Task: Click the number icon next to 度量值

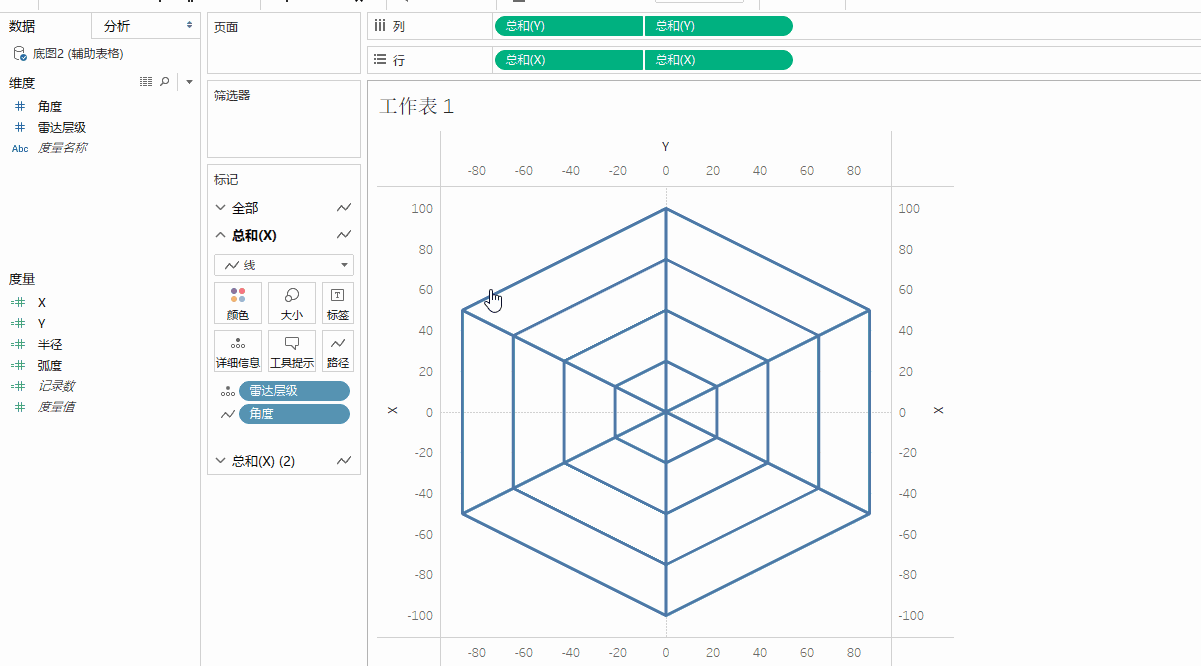Action: point(20,407)
